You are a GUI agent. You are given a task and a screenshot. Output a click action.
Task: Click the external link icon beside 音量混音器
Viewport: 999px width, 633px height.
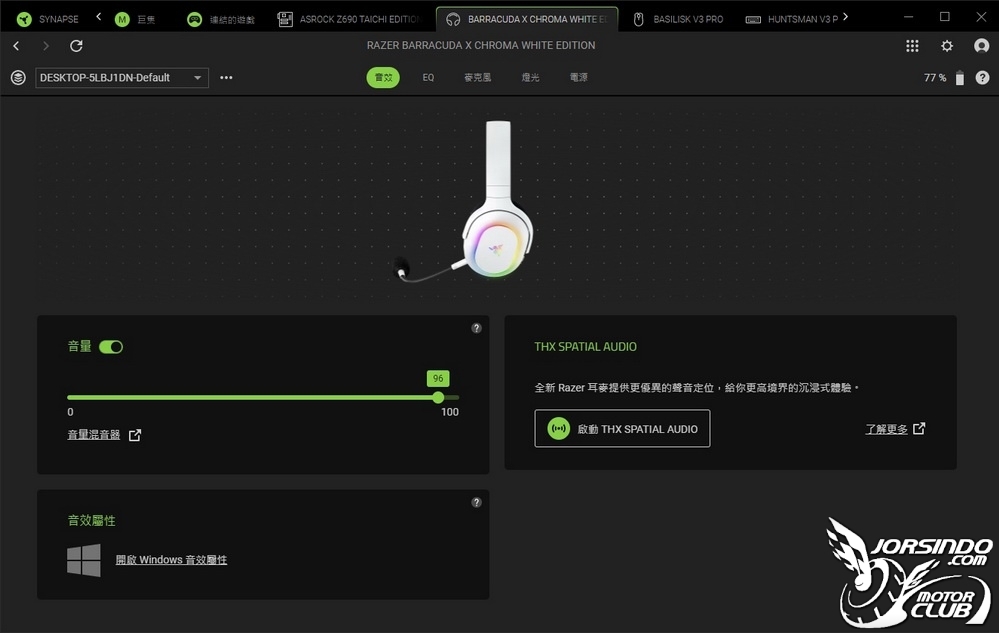pos(135,435)
